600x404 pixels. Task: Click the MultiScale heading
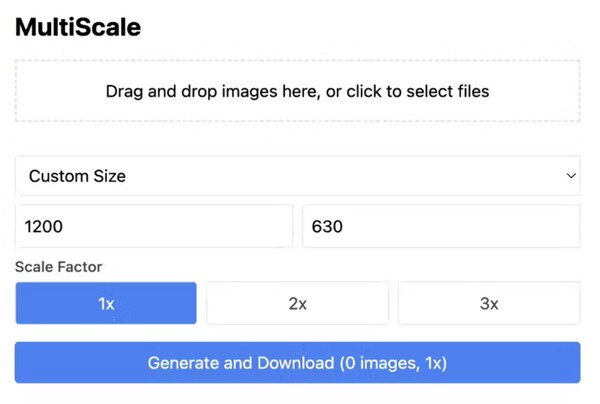point(78,28)
